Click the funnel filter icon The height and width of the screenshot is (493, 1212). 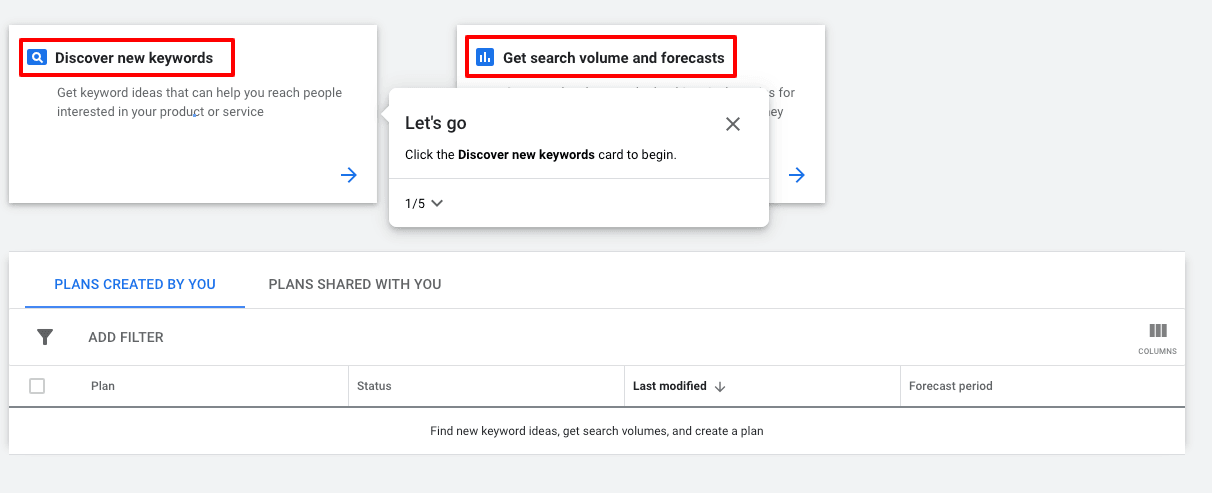[45, 337]
